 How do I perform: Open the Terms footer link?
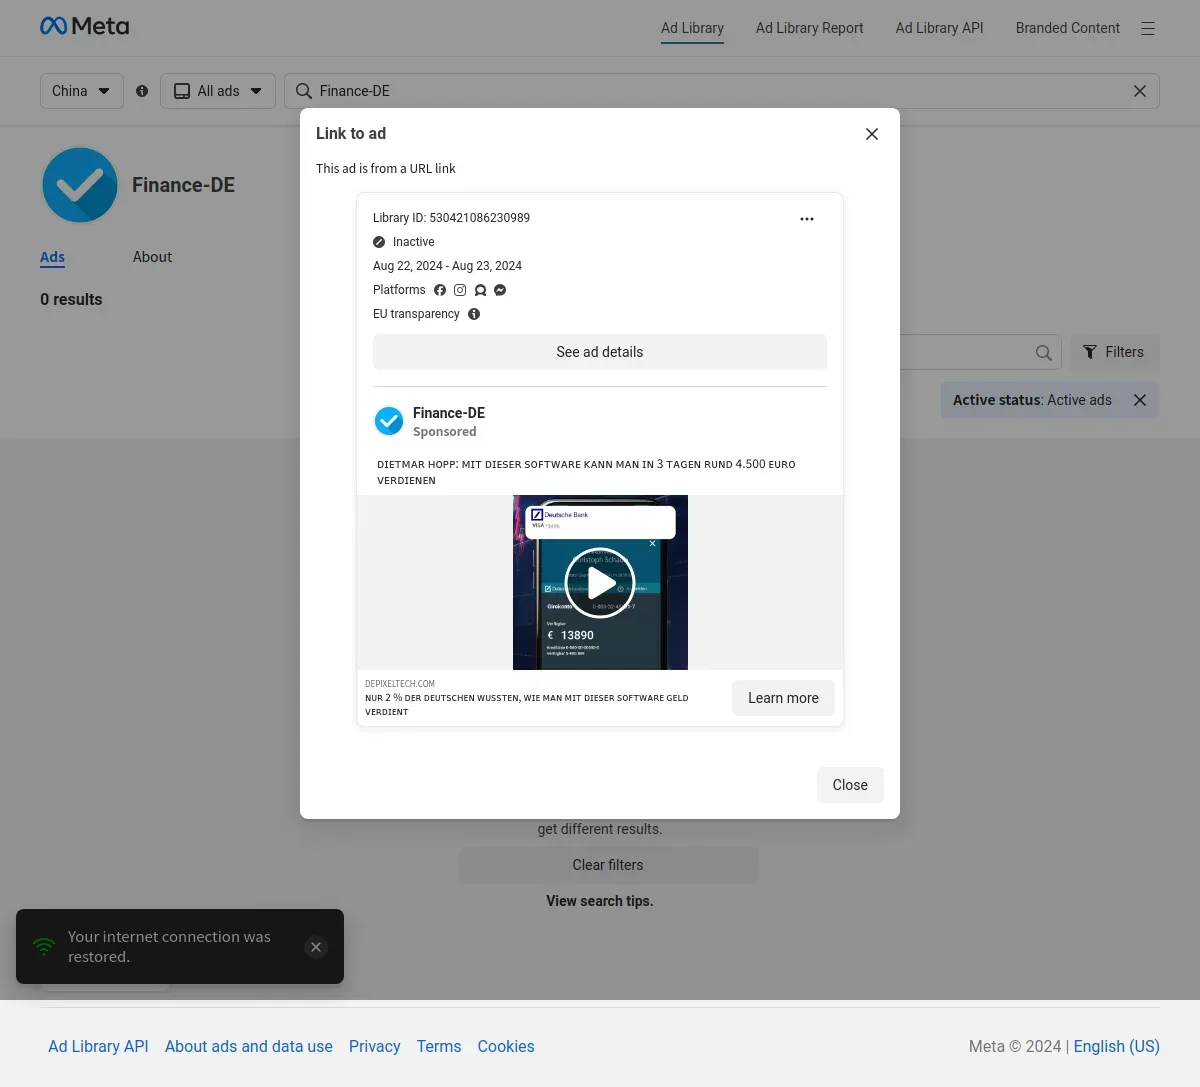[x=439, y=1046]
